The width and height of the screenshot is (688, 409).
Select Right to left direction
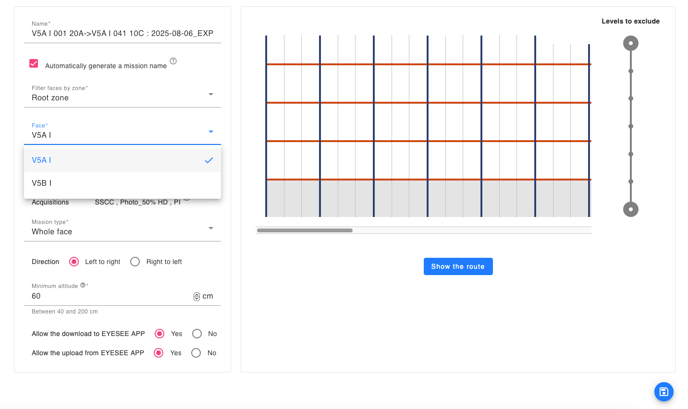135,262
